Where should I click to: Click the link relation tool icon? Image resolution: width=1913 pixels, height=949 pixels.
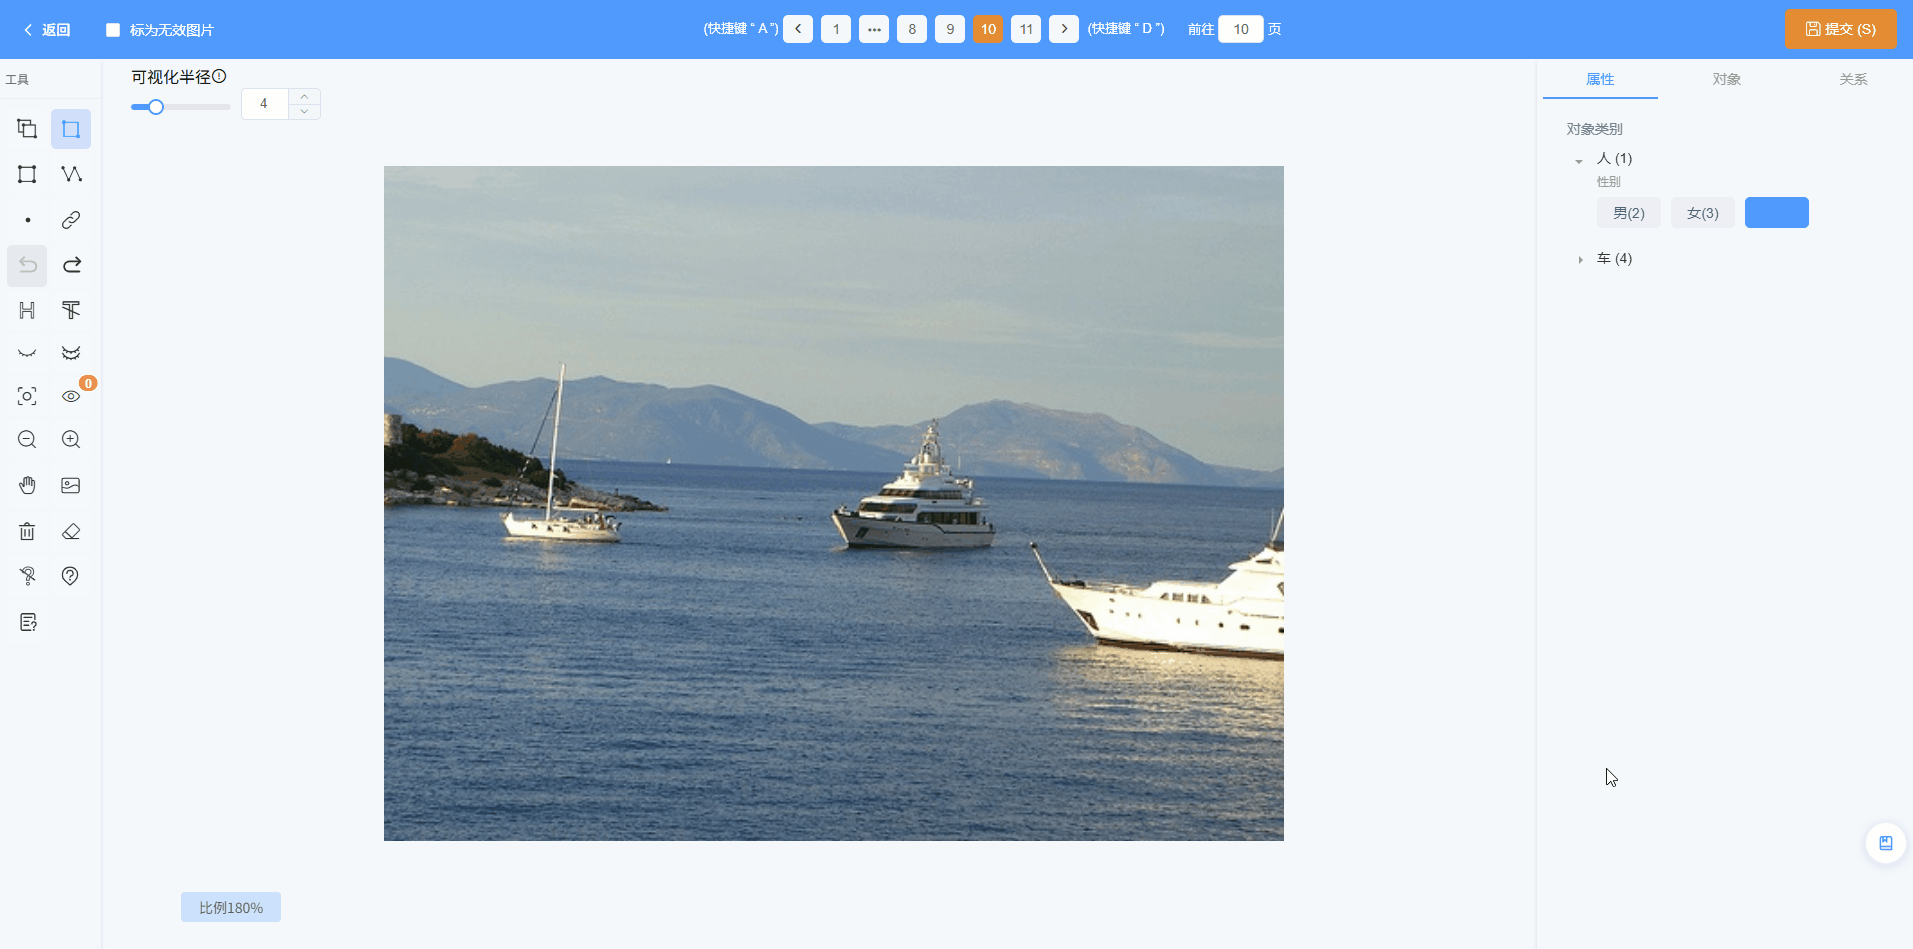click(71, 220)
